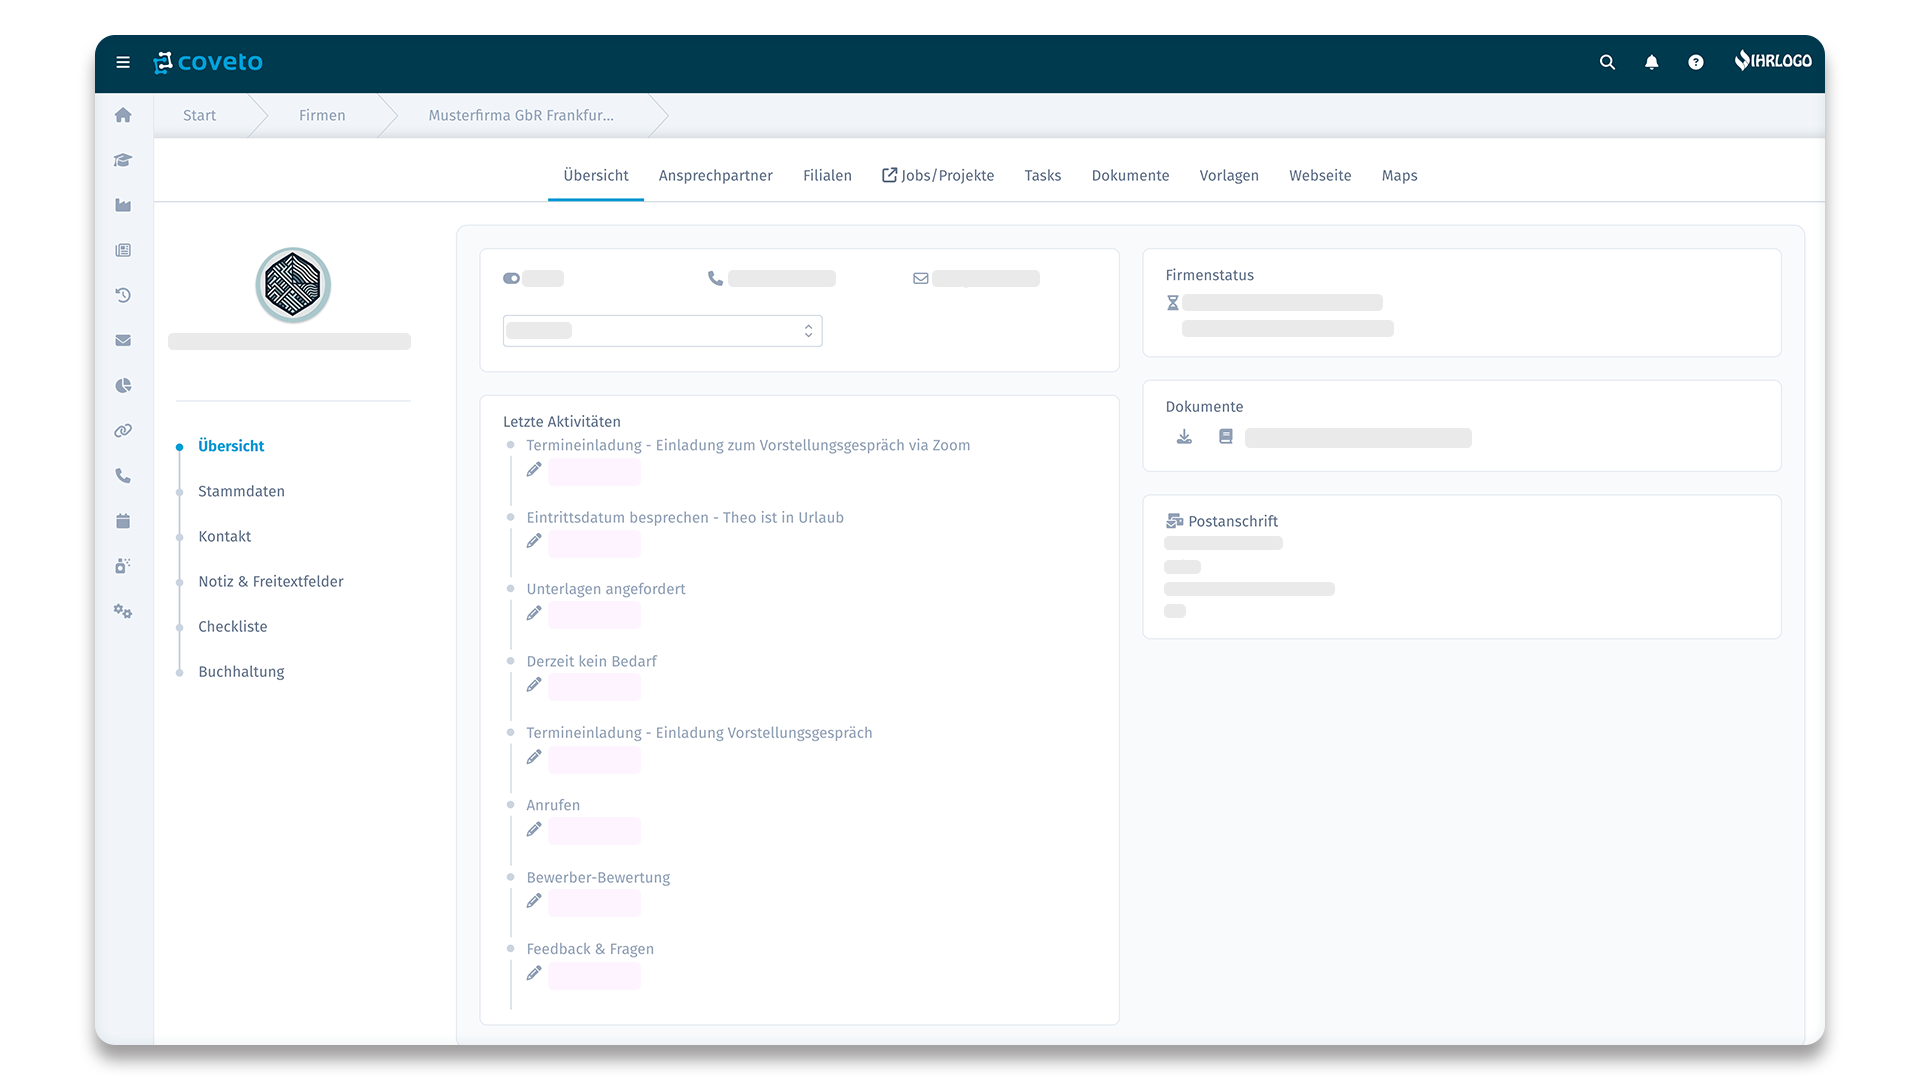Switch to the Ansprechpartner tab
Image resolution: width=1920 pixels, height=1080 pixels.
(x=715, y=175)
